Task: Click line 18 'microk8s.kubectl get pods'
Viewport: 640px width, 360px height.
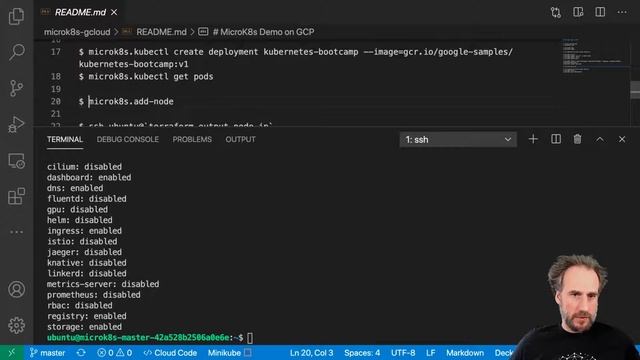Action: (x=151, y=76)
